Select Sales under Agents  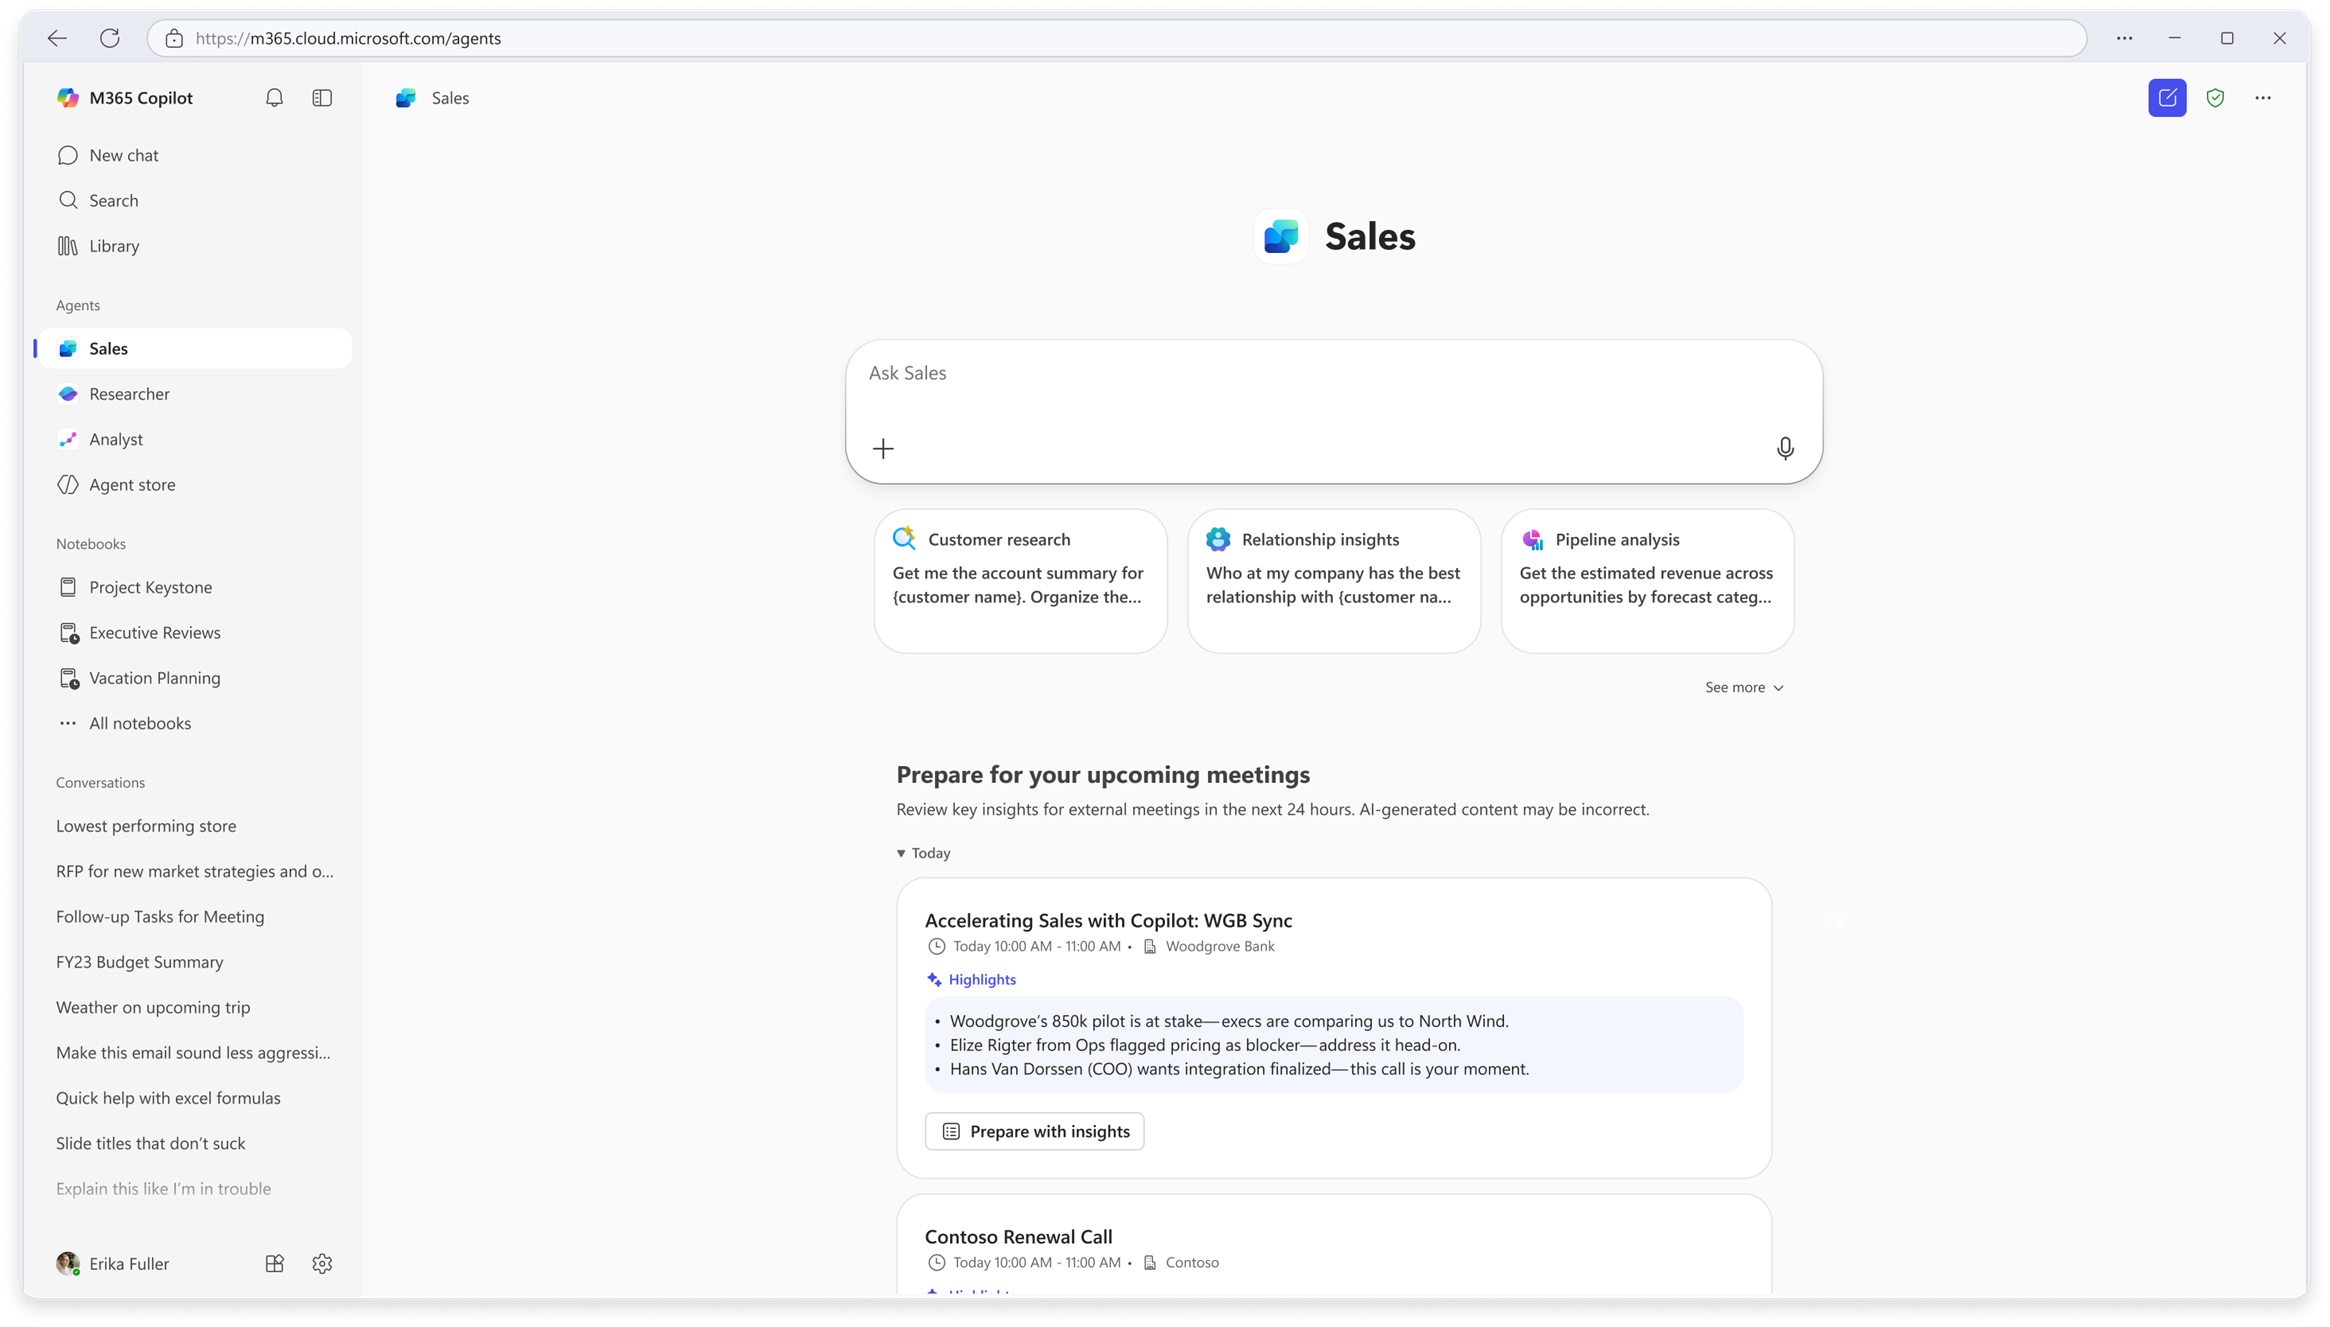(x=107, y=348)
